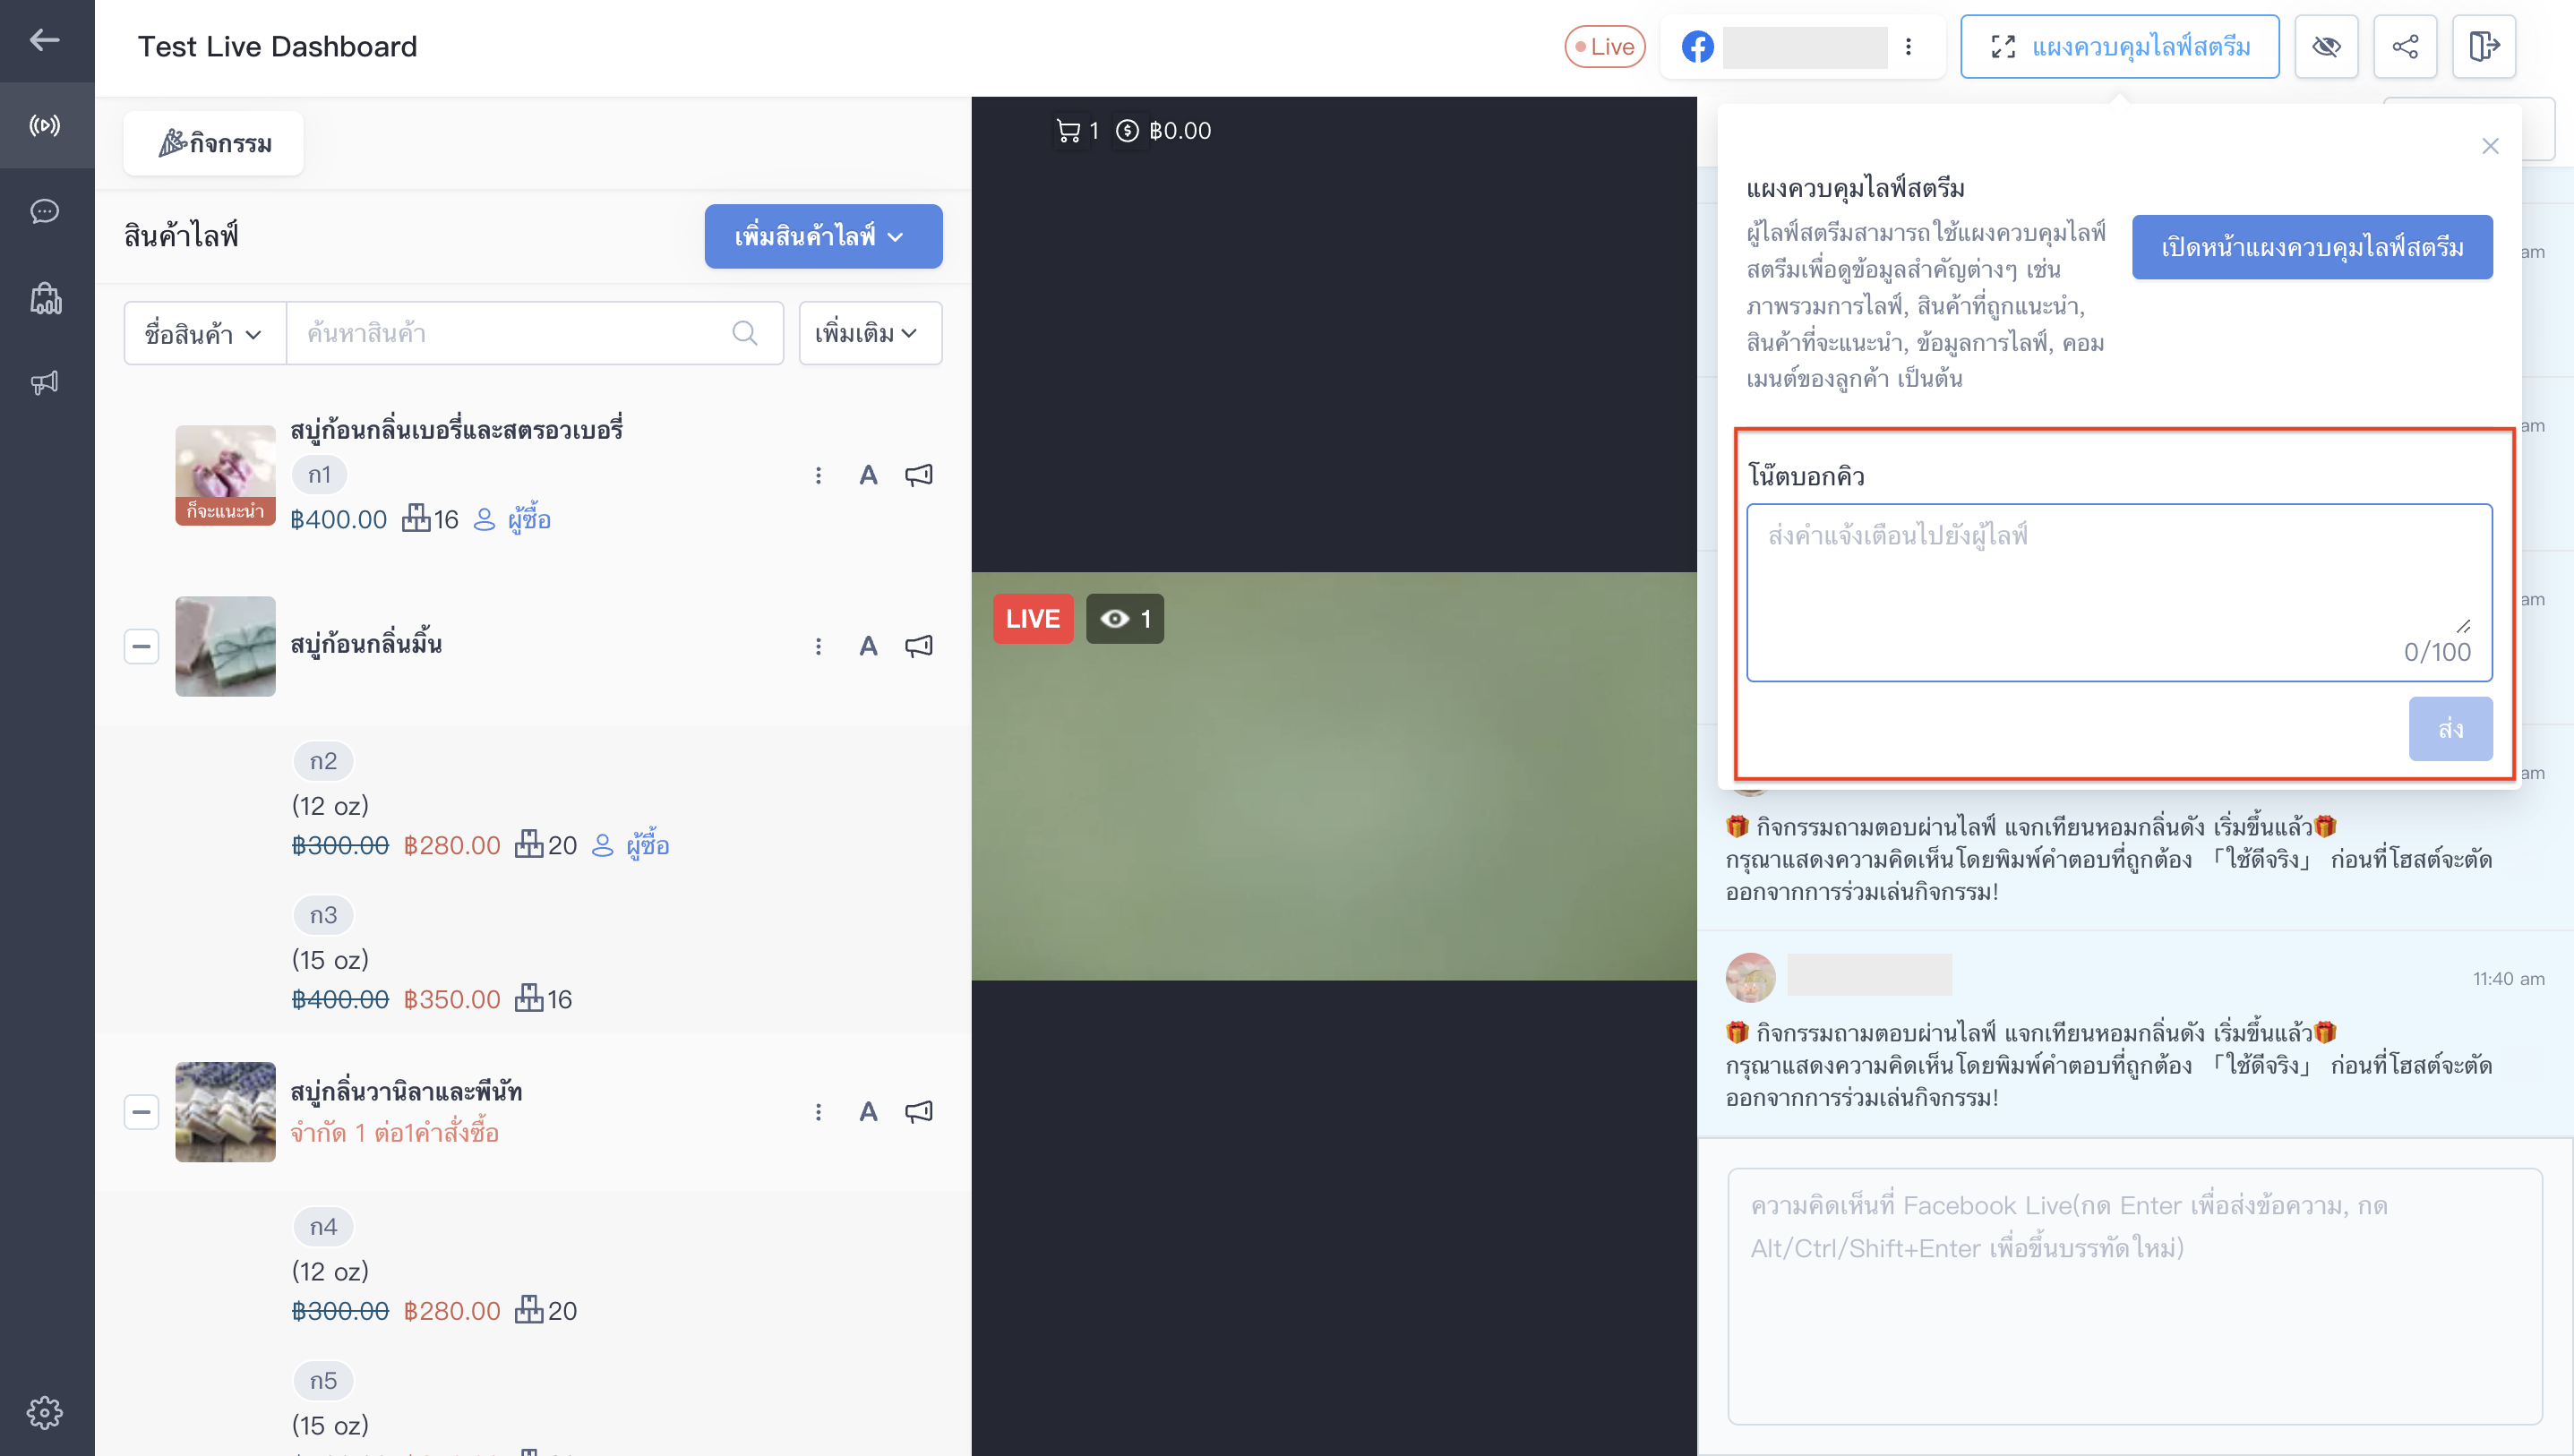Screen dimensions: 2574x1456
Task: Click megaphone icon for สบู่ก้อนกลิ่นเบอรี่และสตรอวเบอรี่
Action: [919, 475]
